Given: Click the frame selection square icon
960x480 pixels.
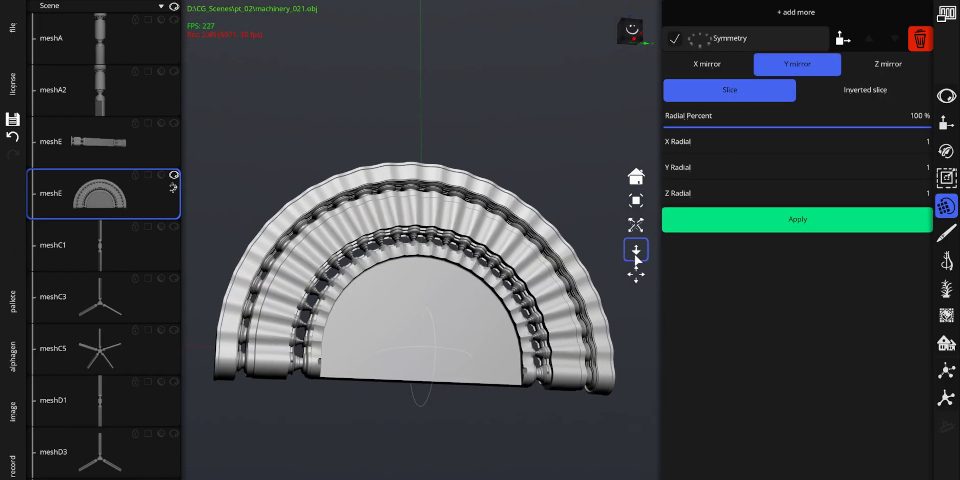Looking at the screenshot, I should (x=636, y=201).
